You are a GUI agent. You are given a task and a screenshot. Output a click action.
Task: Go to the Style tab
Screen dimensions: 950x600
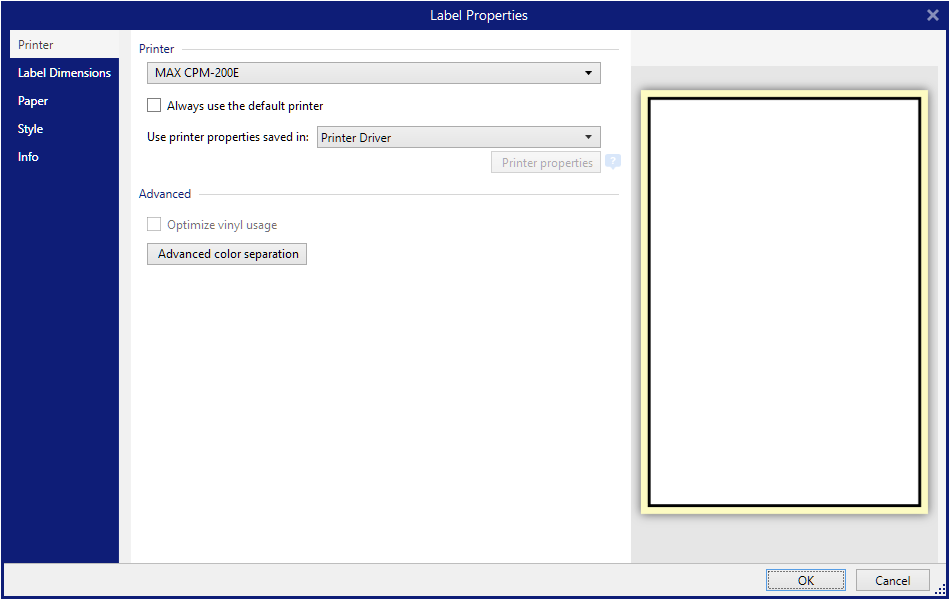click(x=30, y=129)
